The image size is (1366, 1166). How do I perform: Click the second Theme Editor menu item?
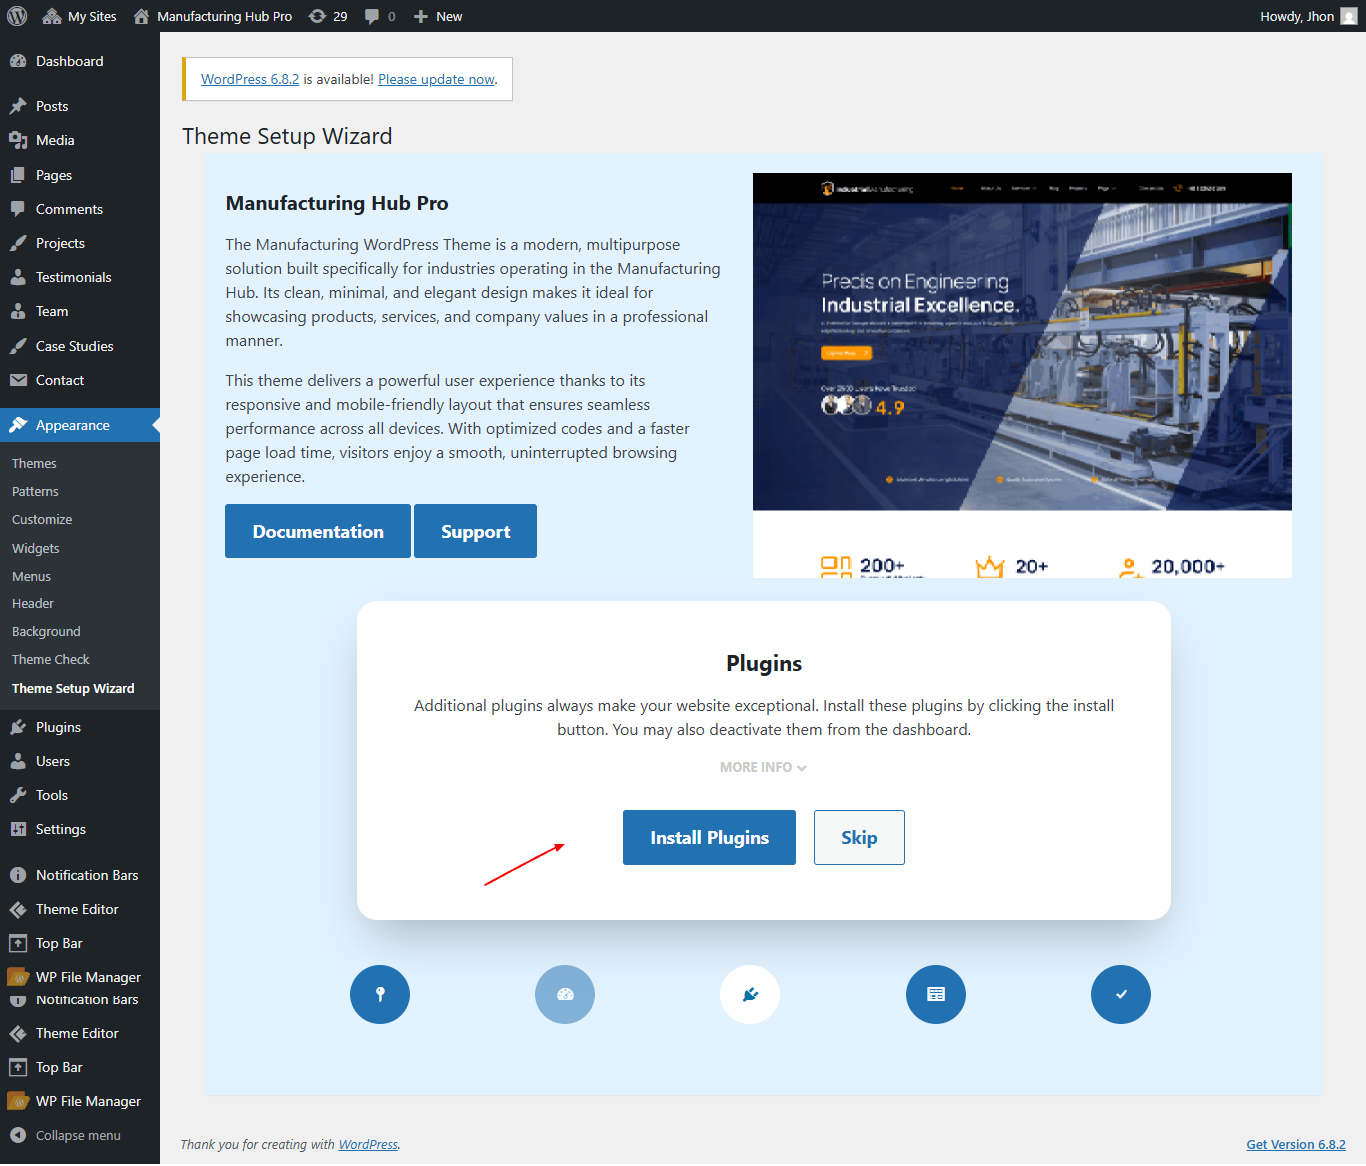pyautogui.click(x=80, y=1033)
